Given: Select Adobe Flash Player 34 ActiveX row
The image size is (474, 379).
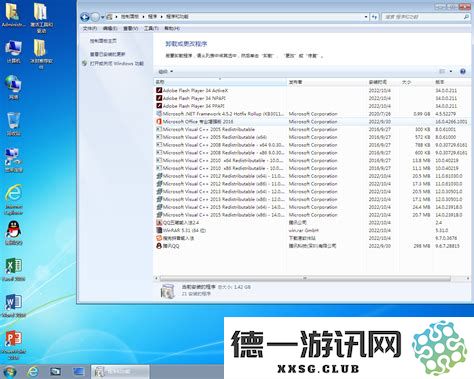Looking at the screenshot, I should click(x=312, y=91).
